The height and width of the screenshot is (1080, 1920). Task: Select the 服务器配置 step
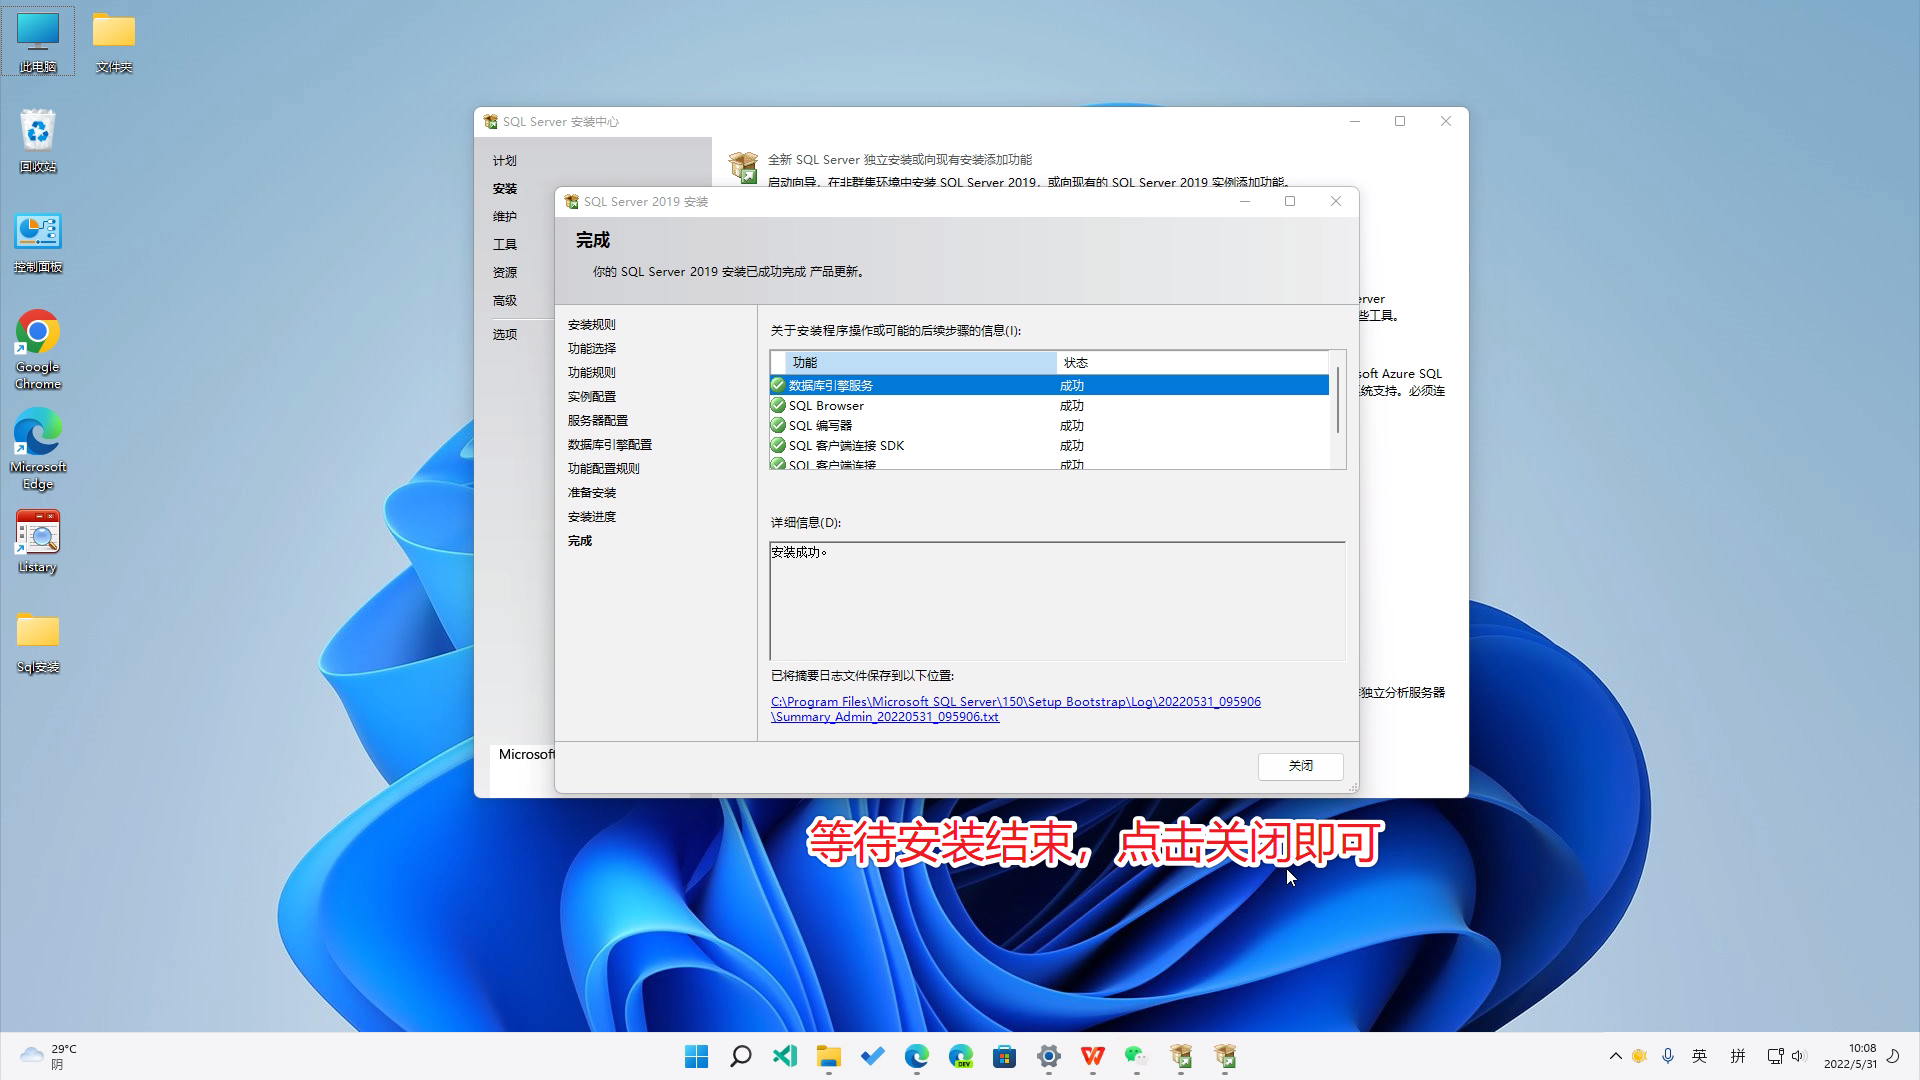tap(598, 421)
